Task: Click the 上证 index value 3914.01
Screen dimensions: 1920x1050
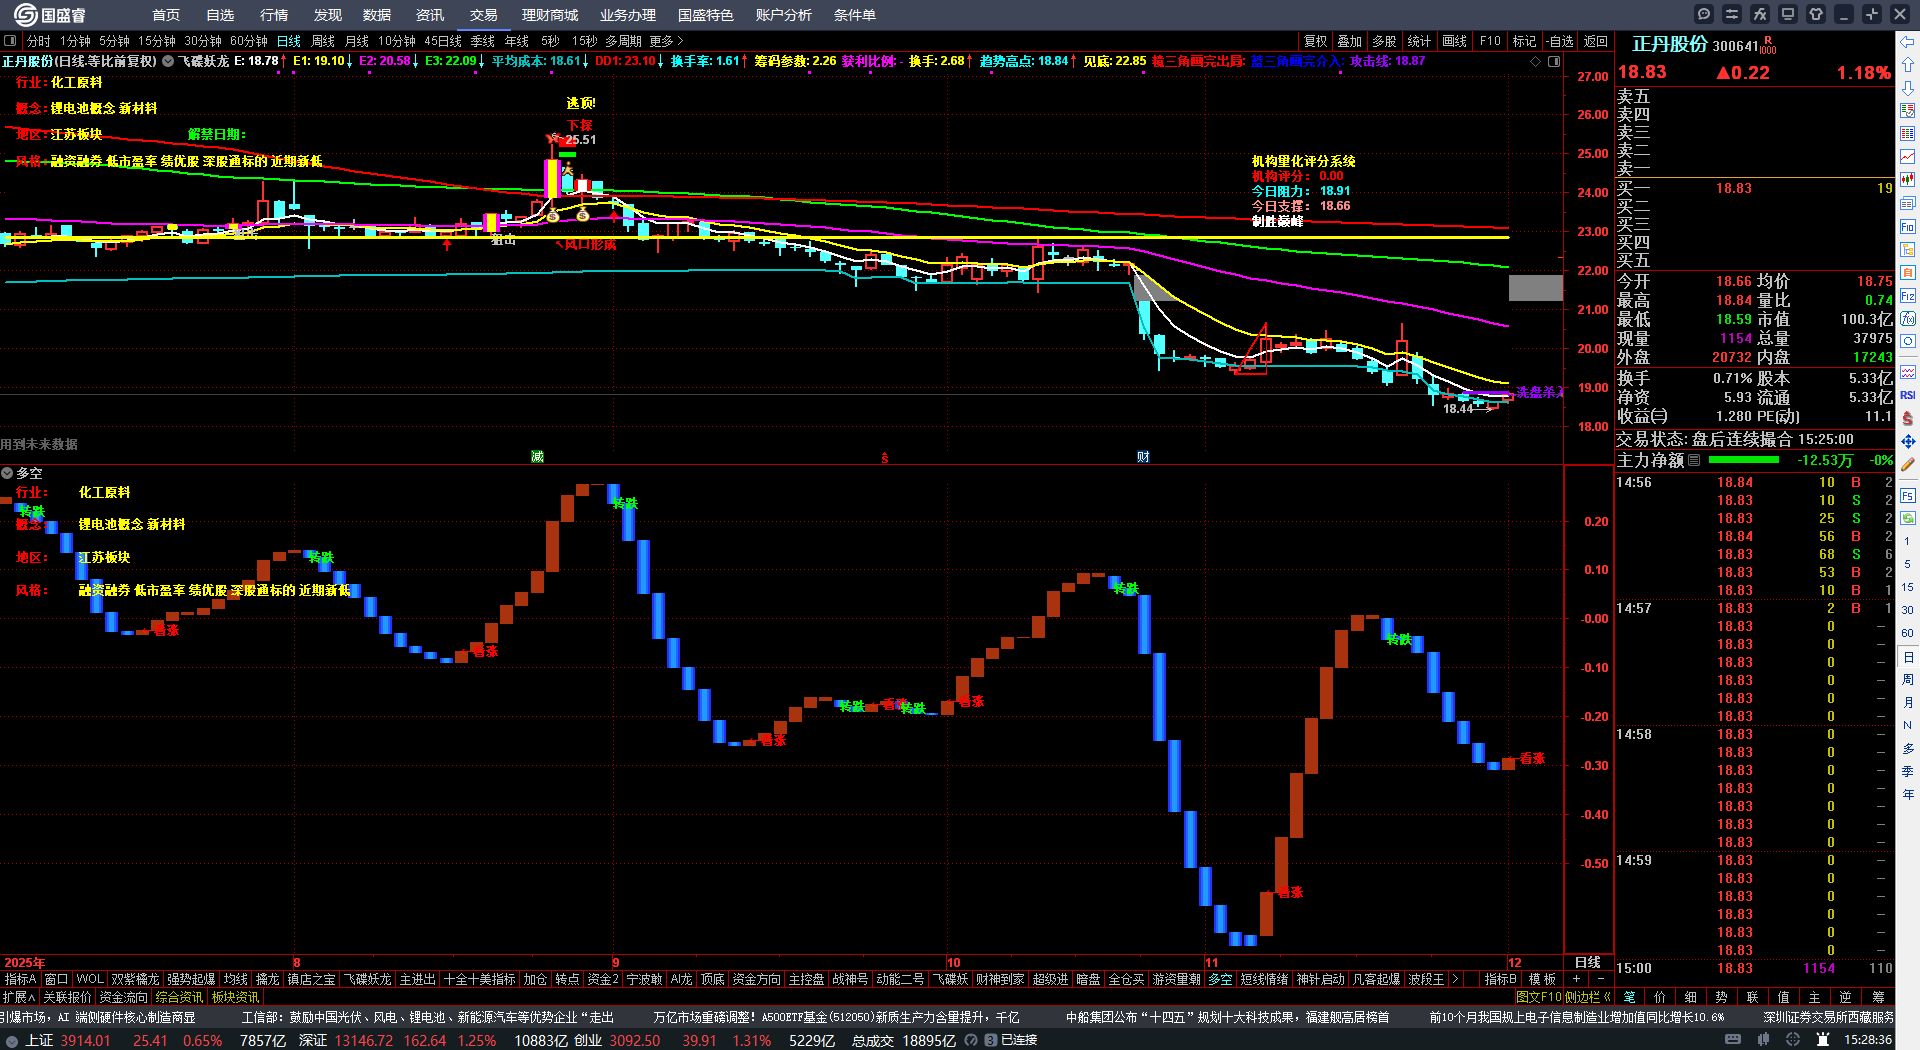Action: (86, 1040)
